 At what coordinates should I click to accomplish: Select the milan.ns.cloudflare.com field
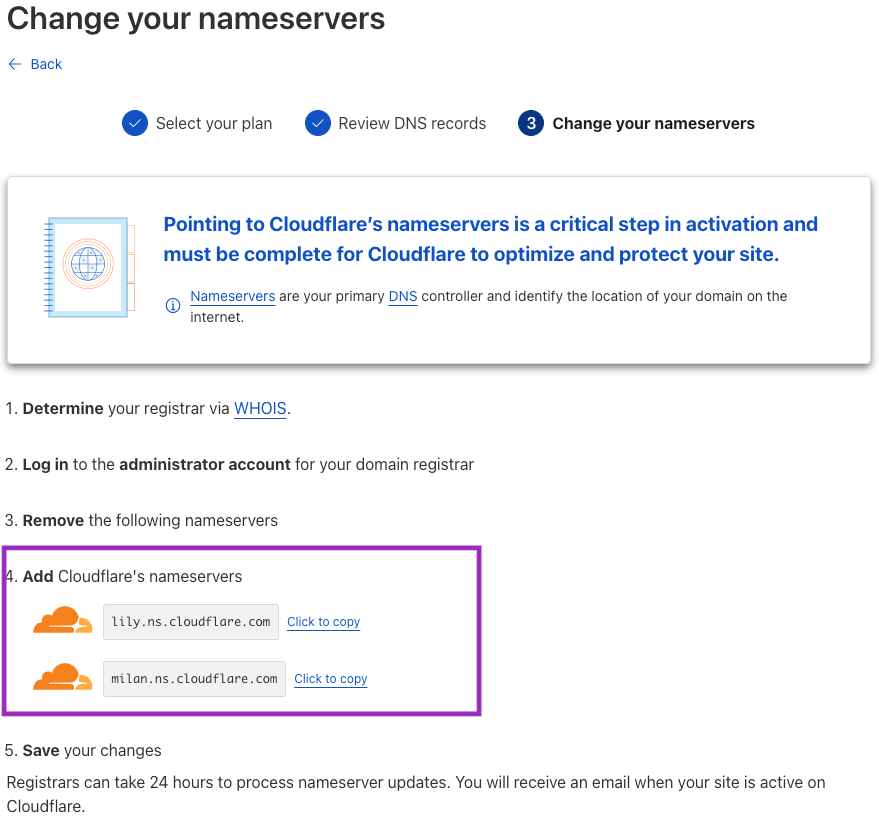(195, 679)
